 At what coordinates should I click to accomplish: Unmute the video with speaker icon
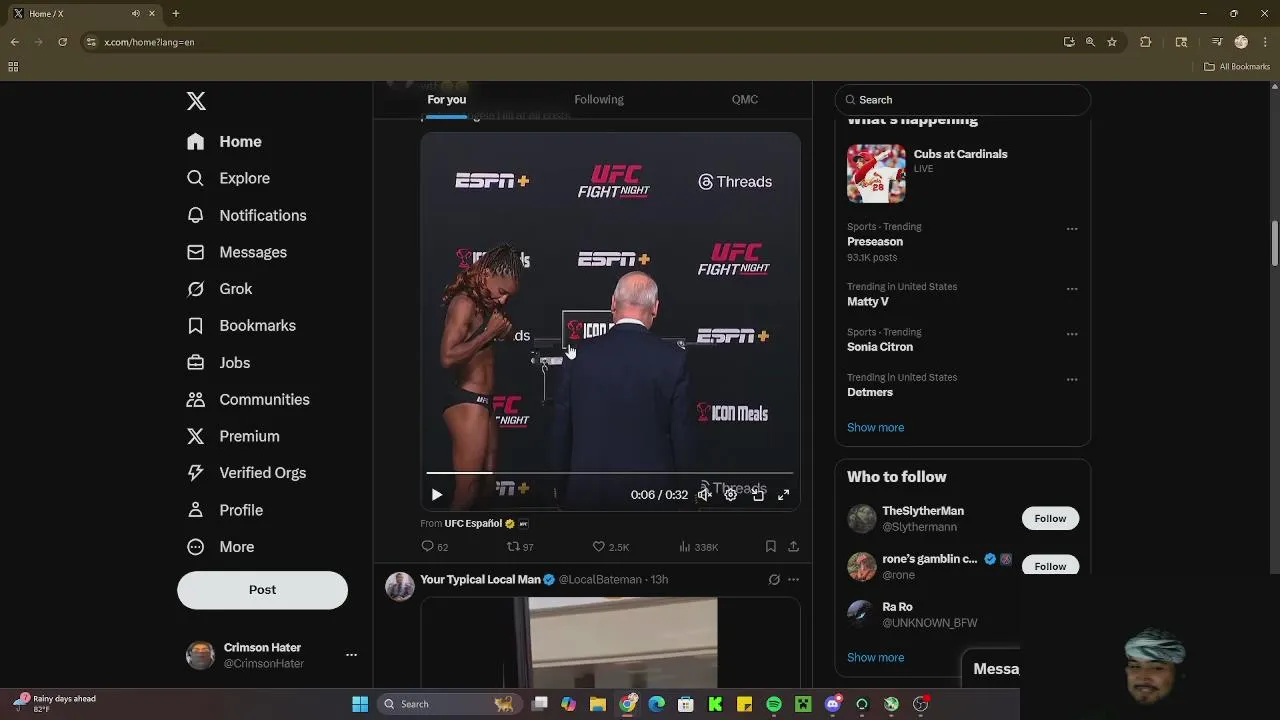[x=704, y=495]
